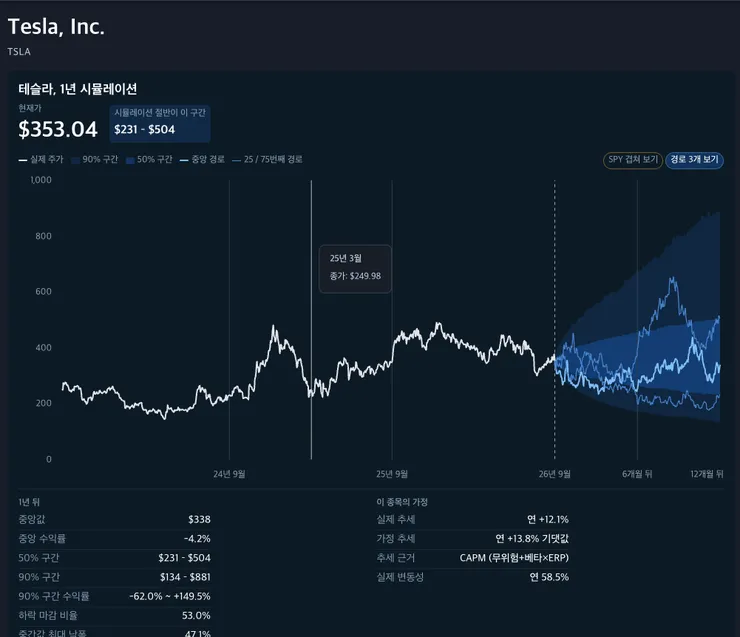The width and height of the screenshot is (740, 637).
Task: Click the 하락 마감 비율 53.0% value
Action: point(196,616)
